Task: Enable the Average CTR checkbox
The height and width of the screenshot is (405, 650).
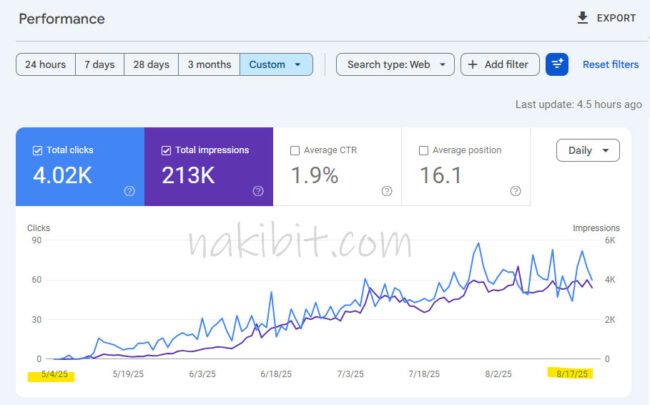Action: point(295,150)
